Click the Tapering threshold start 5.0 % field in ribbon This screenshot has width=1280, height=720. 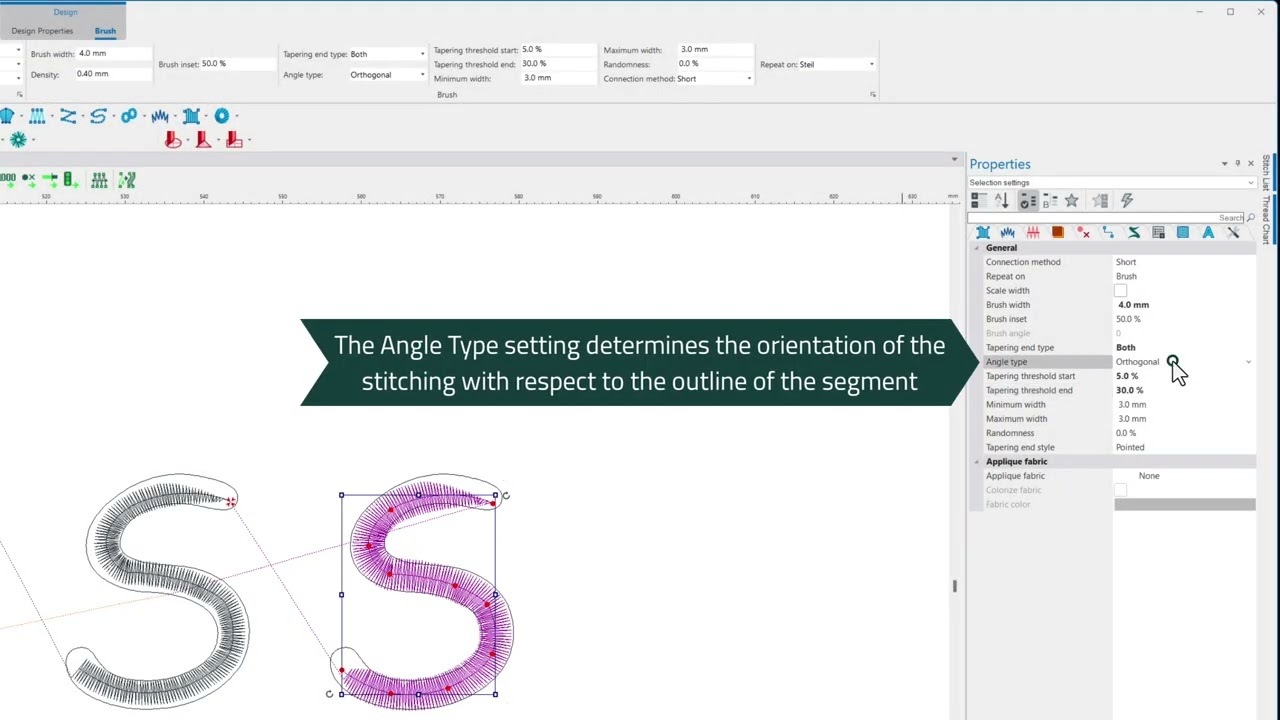[557, 50]
